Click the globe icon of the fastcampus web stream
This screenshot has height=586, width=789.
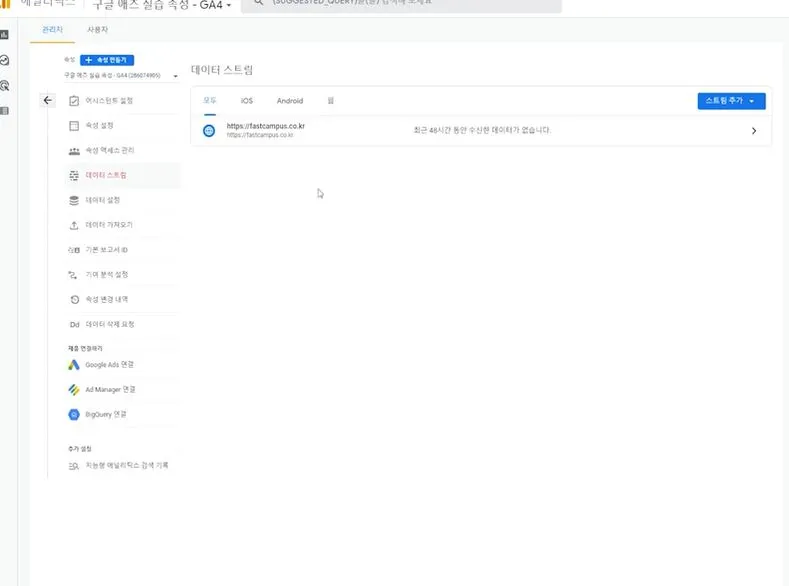pyautogui.click(x=209, y=131)
